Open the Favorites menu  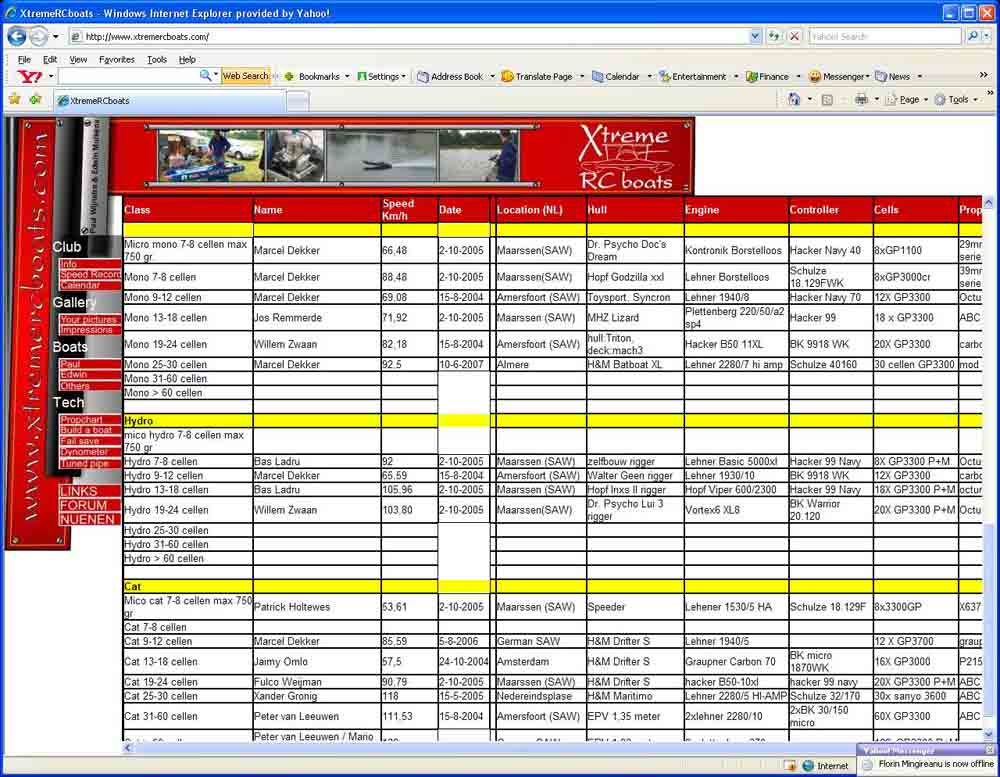pos(117,59)
